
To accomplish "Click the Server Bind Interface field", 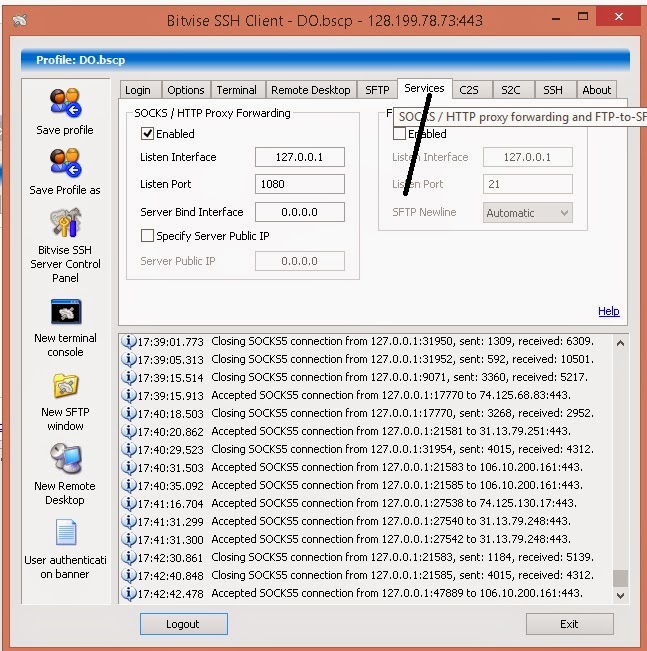I will point(300,212).
